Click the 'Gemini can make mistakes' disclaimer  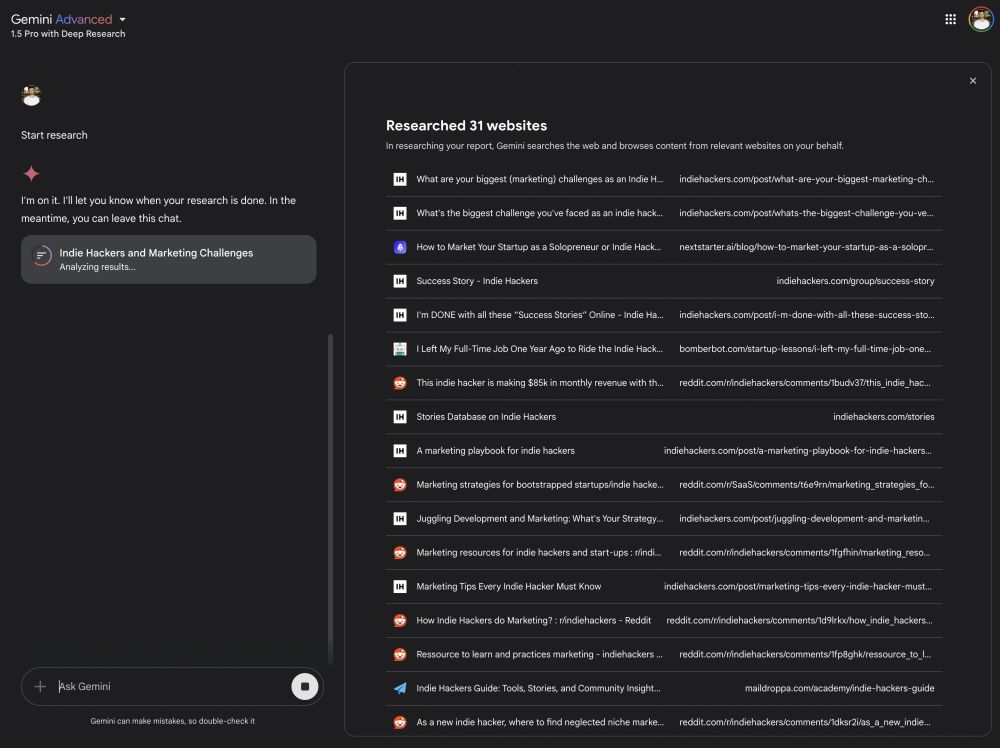(x=172, y=721)
